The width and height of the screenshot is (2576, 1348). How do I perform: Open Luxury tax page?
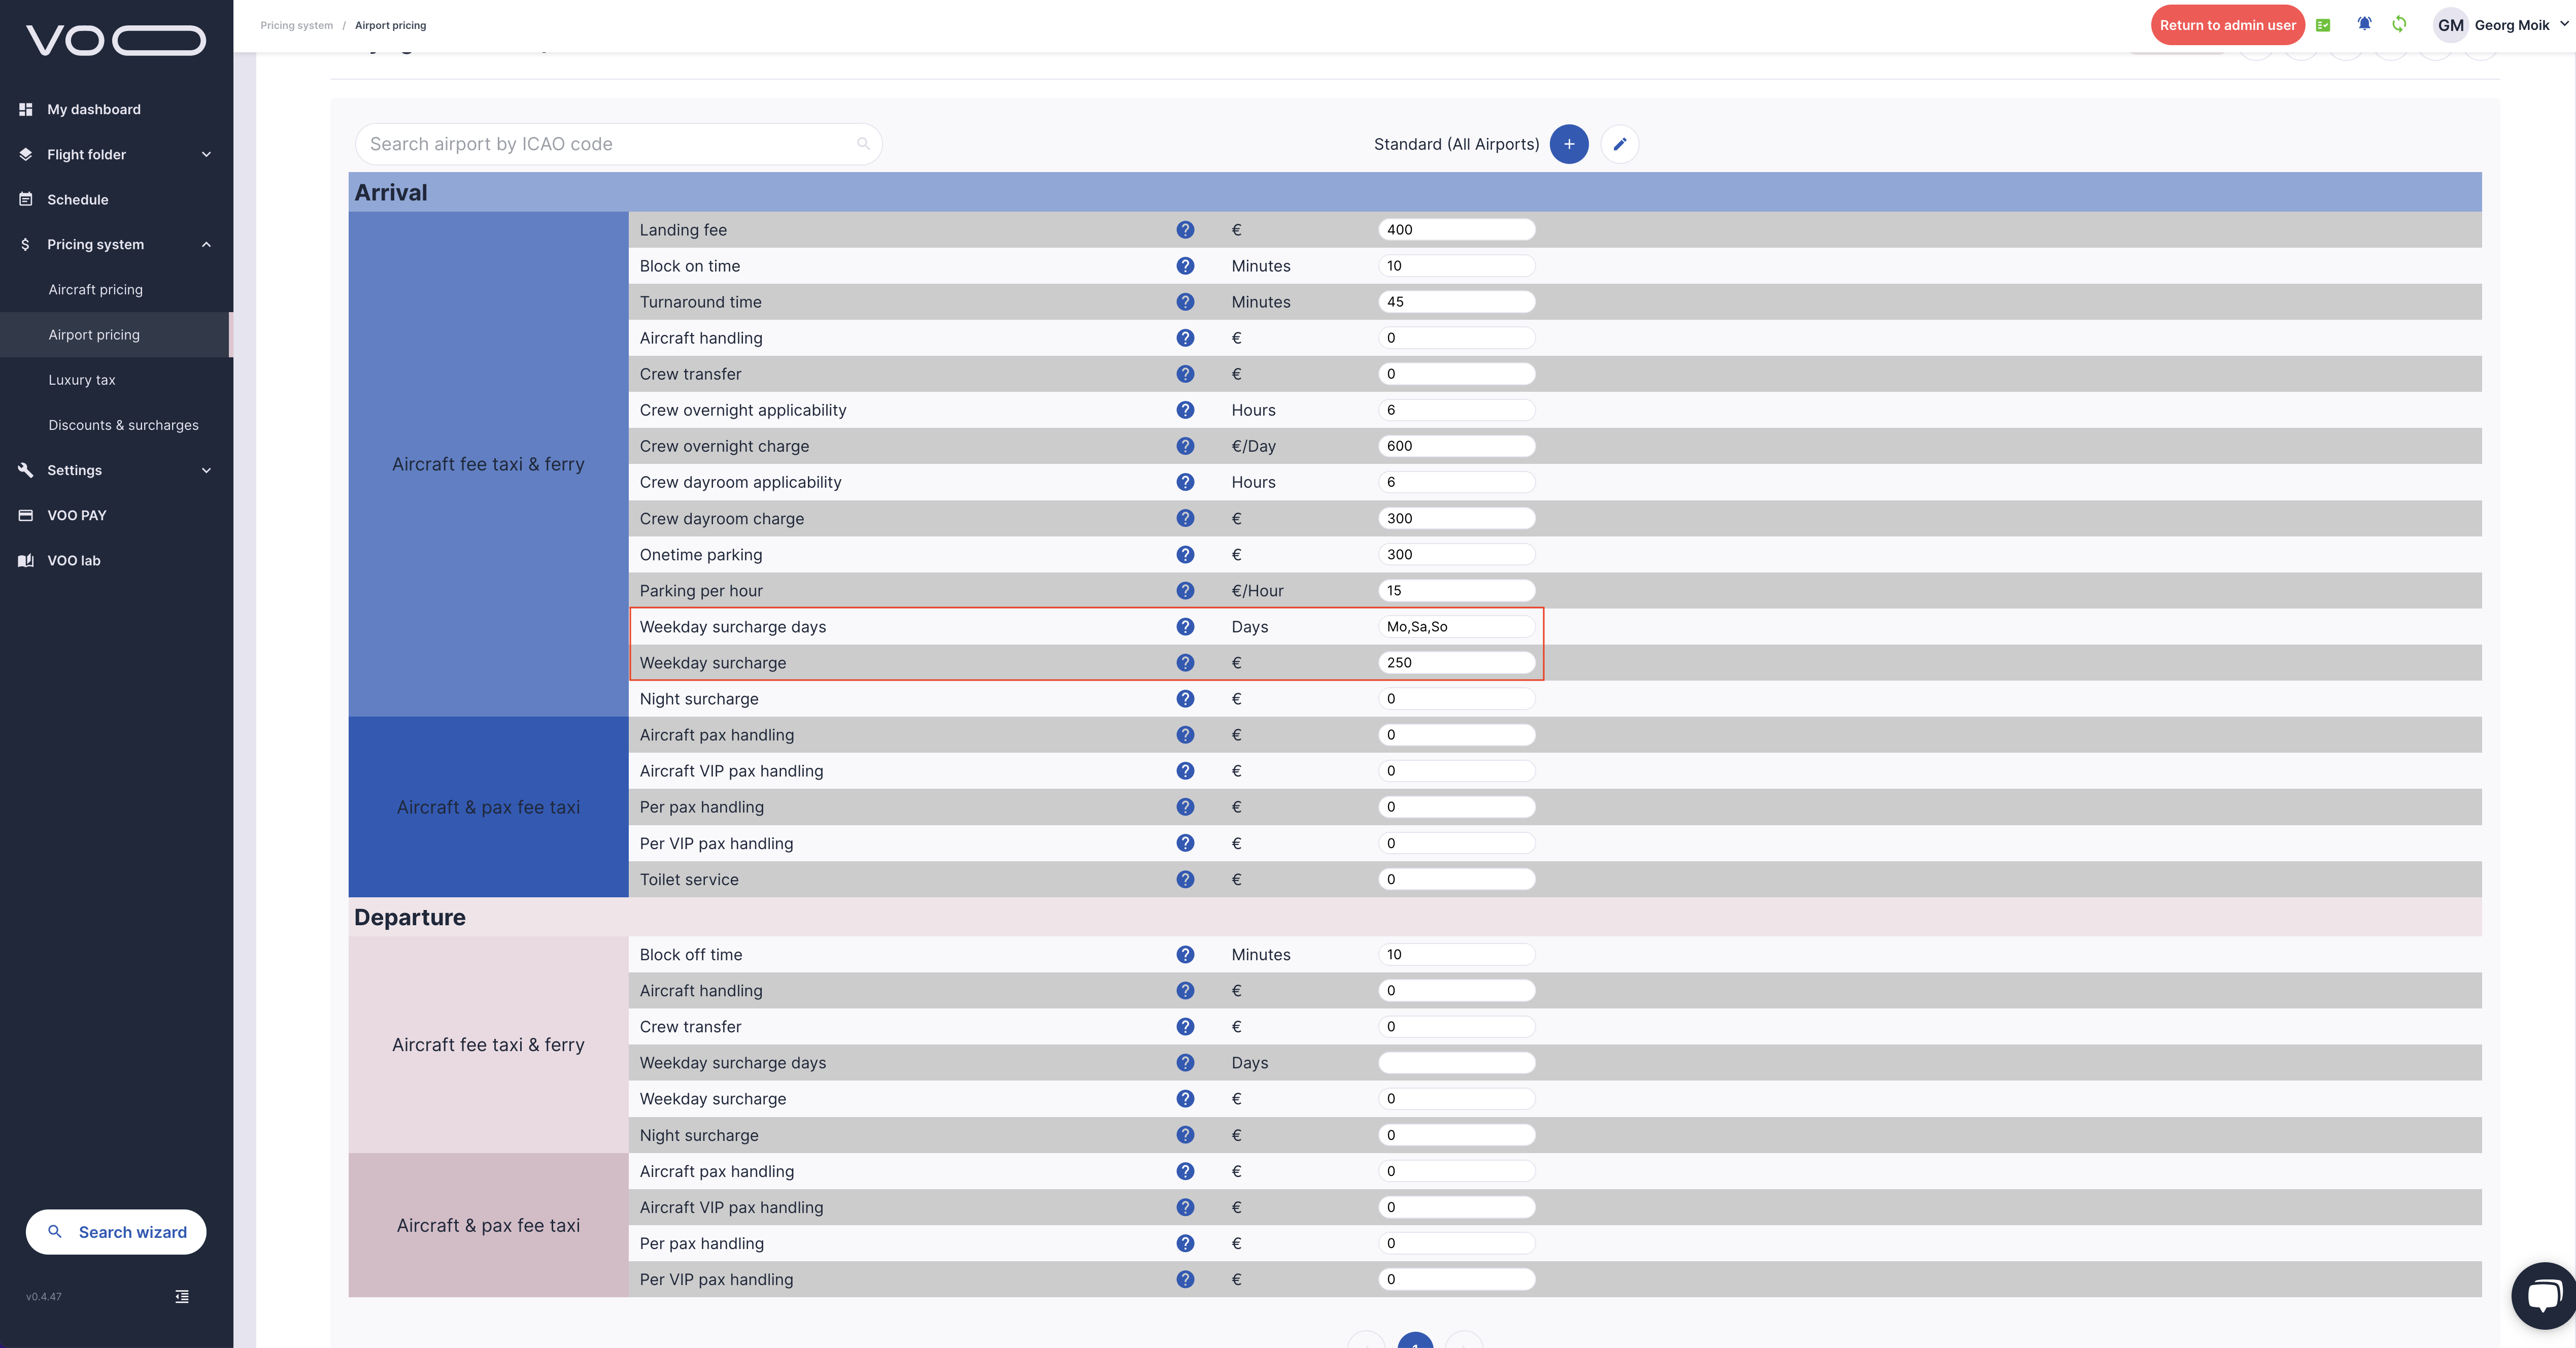(82, 380)
